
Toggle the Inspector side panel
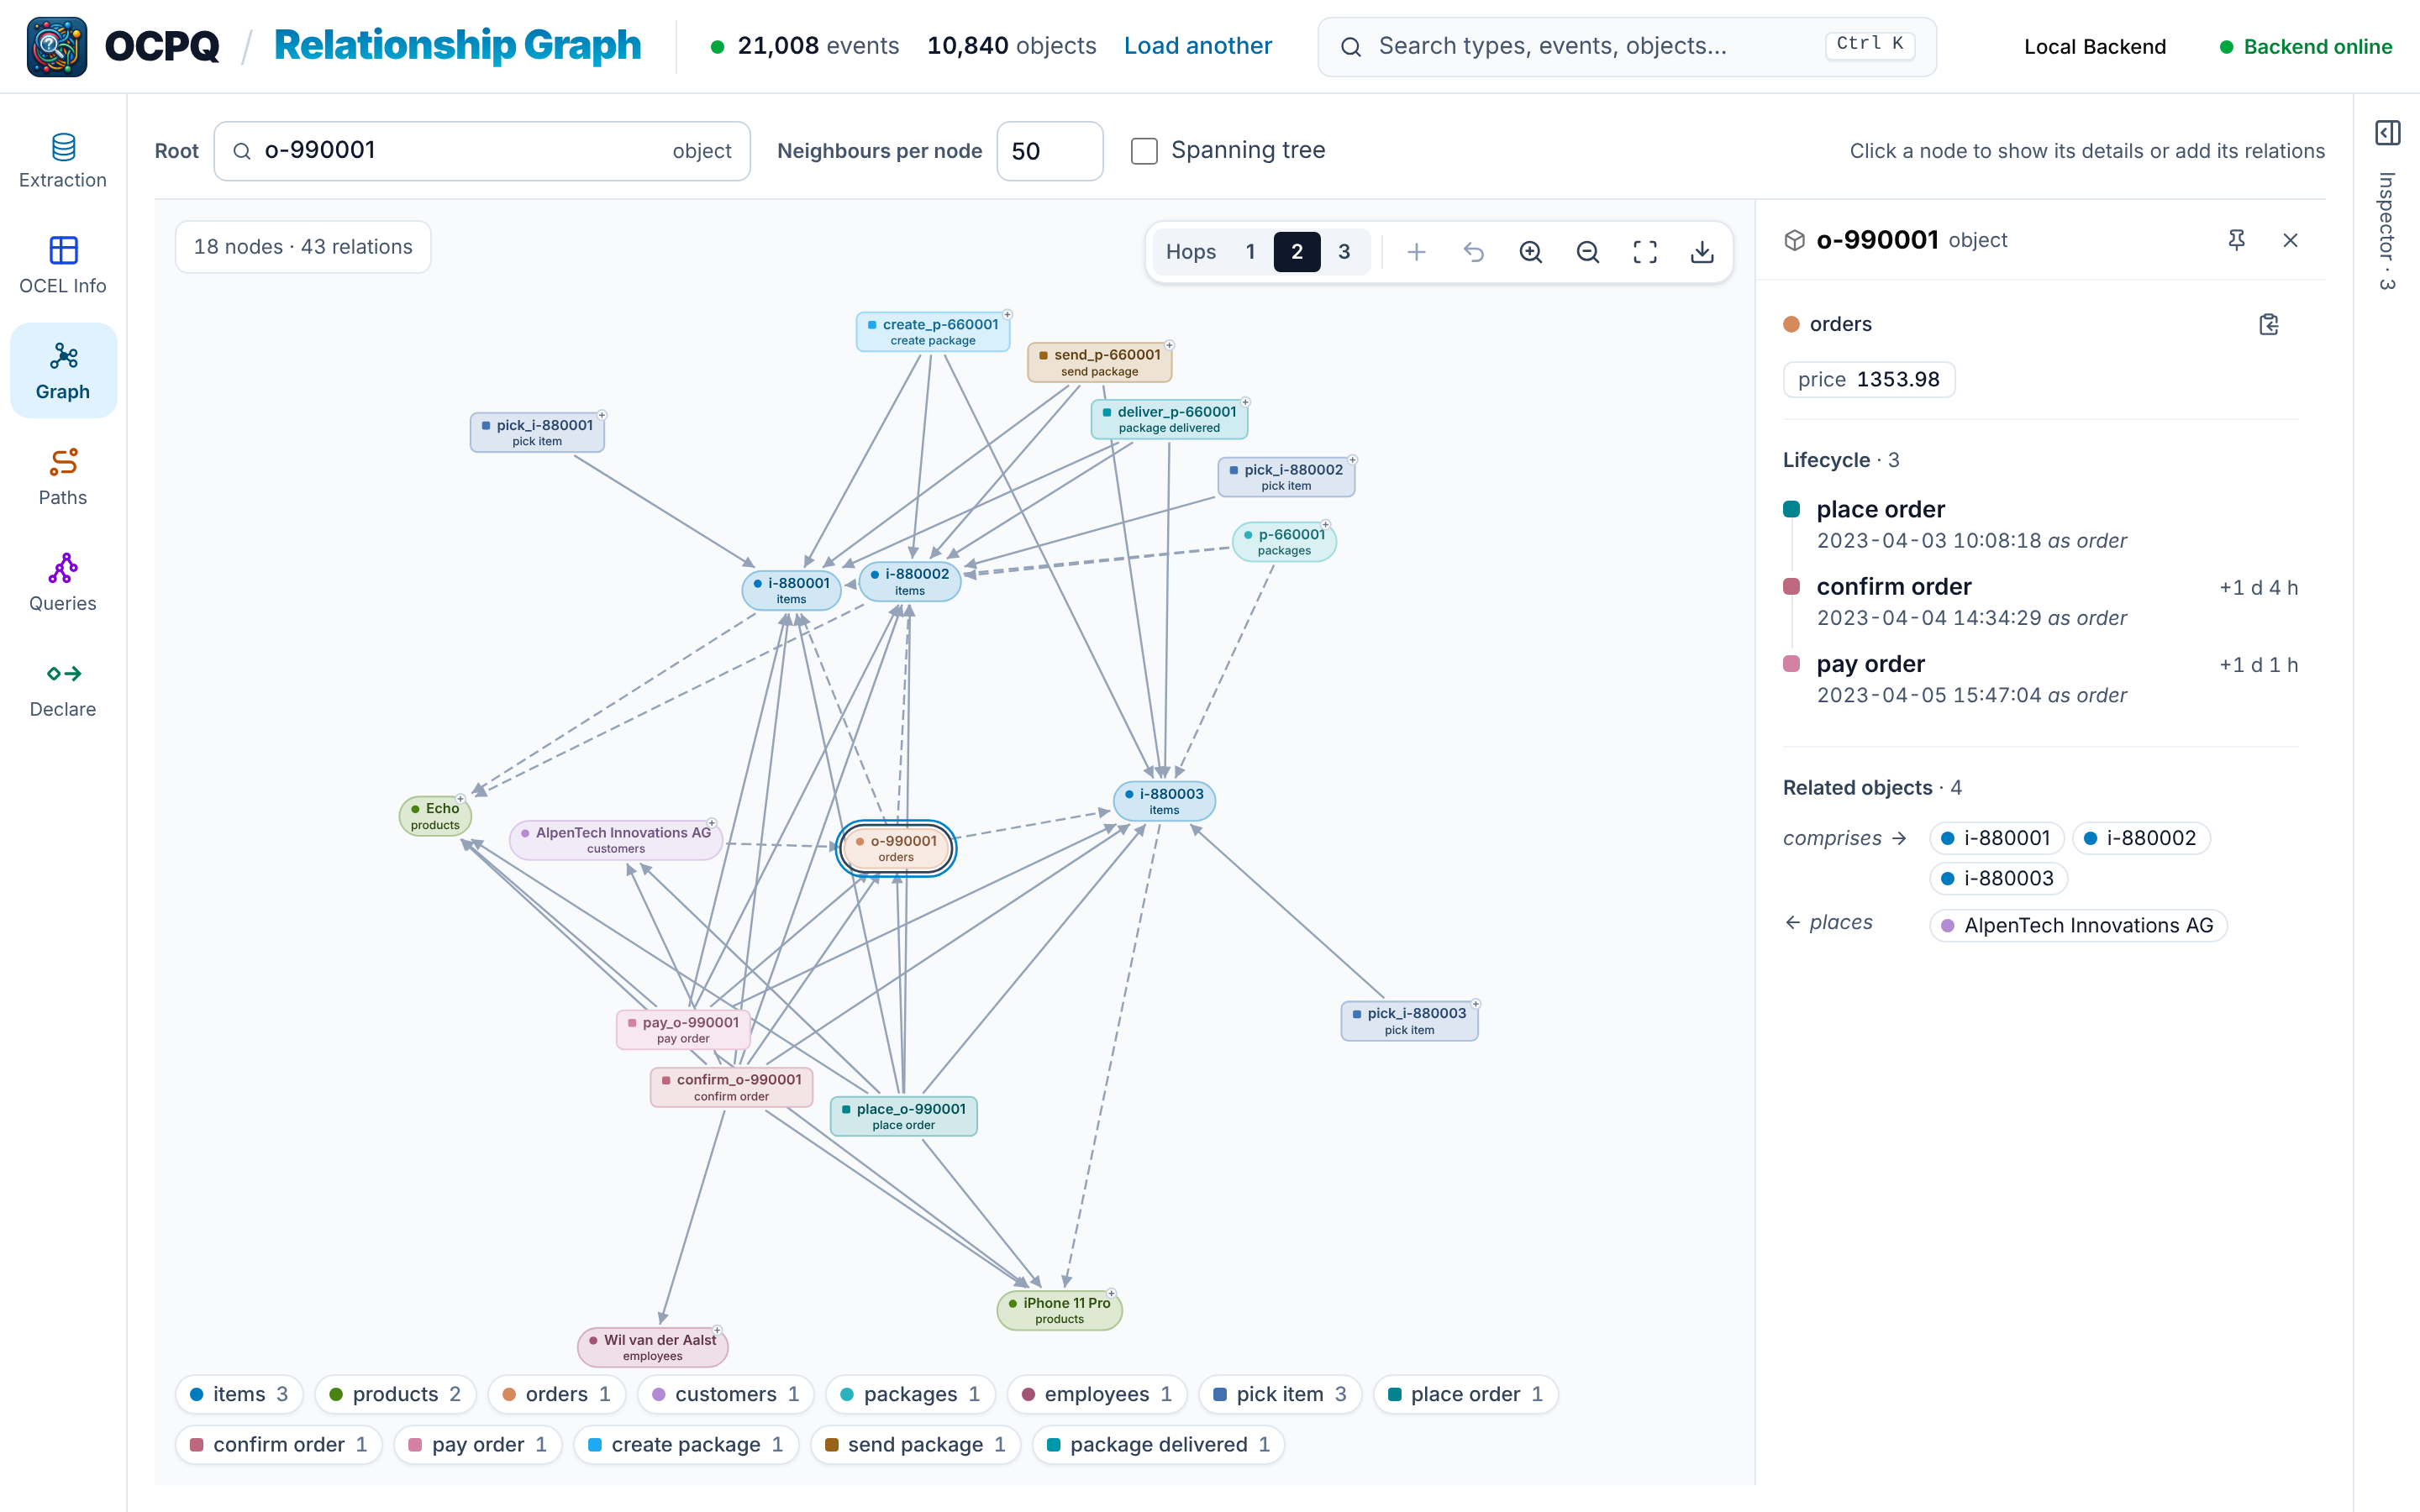2388,133
